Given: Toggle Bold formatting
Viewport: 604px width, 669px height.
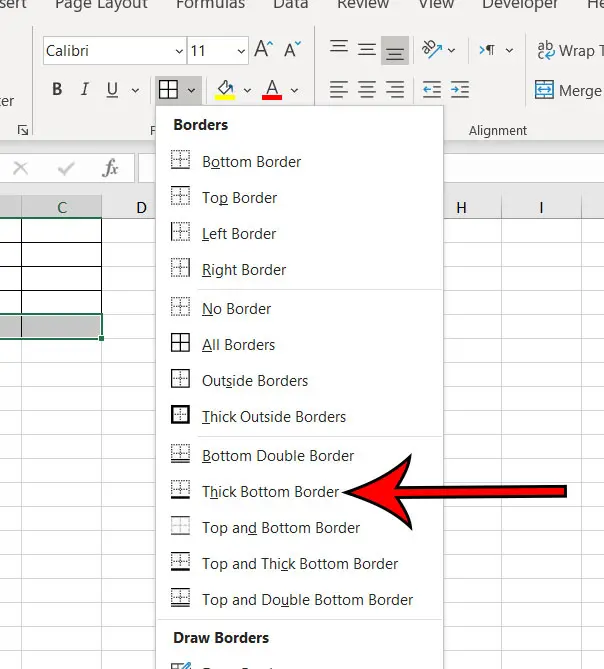Looking at the screenshot, I should tap(57, 90).
